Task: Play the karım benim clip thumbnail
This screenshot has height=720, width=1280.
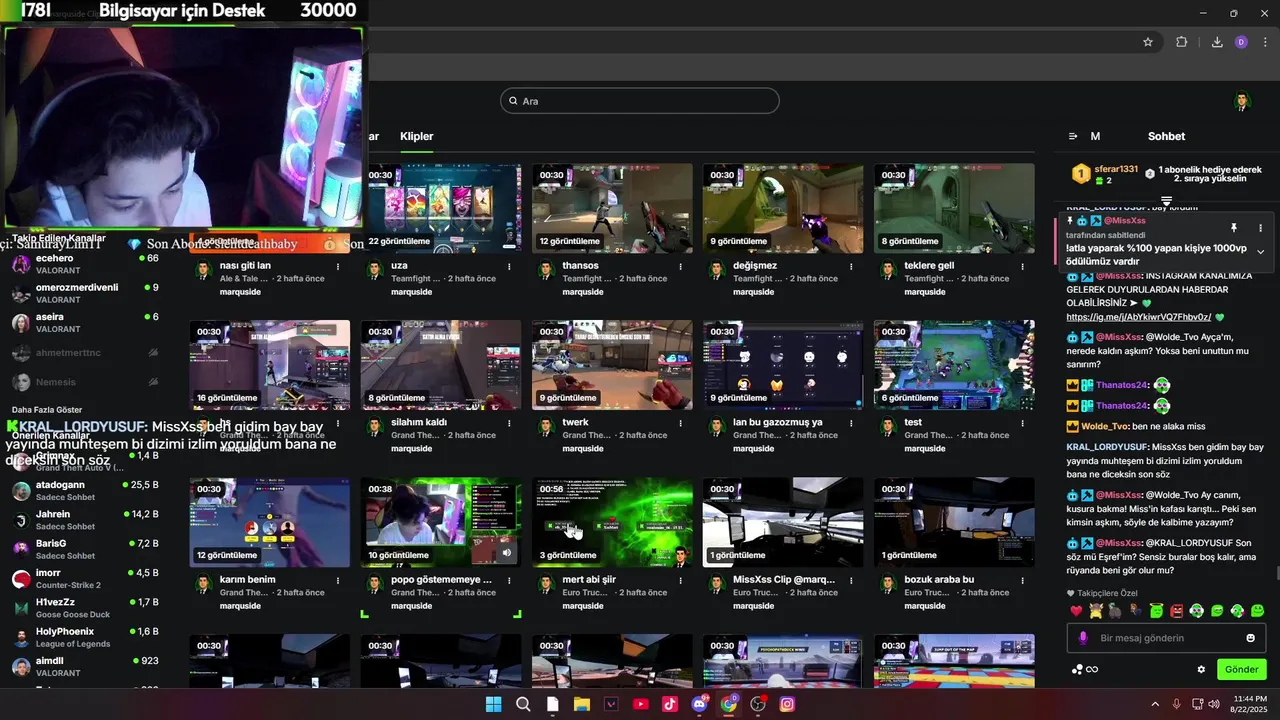Action: pyautogui.click(x=270, y=522)
